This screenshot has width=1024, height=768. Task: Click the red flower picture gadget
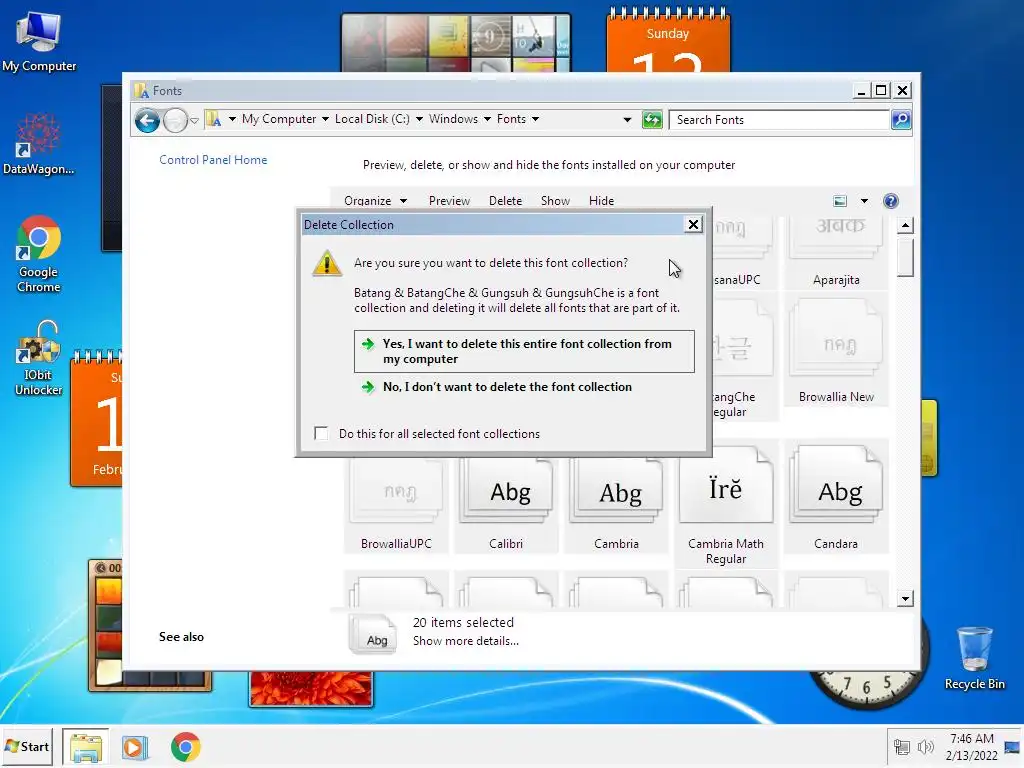tap(311, 688)
